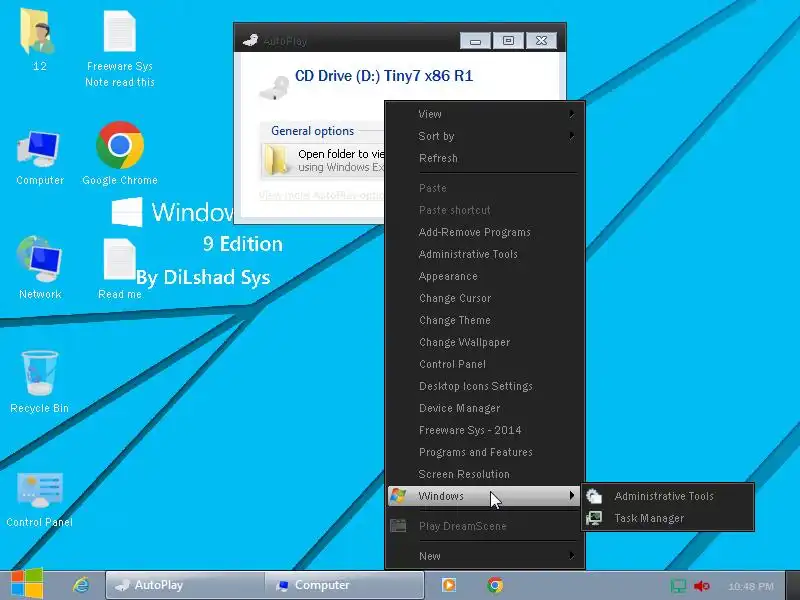The image size is (800, 600).
Task: Select the Network desktop icon
Action: click(40, 268)
